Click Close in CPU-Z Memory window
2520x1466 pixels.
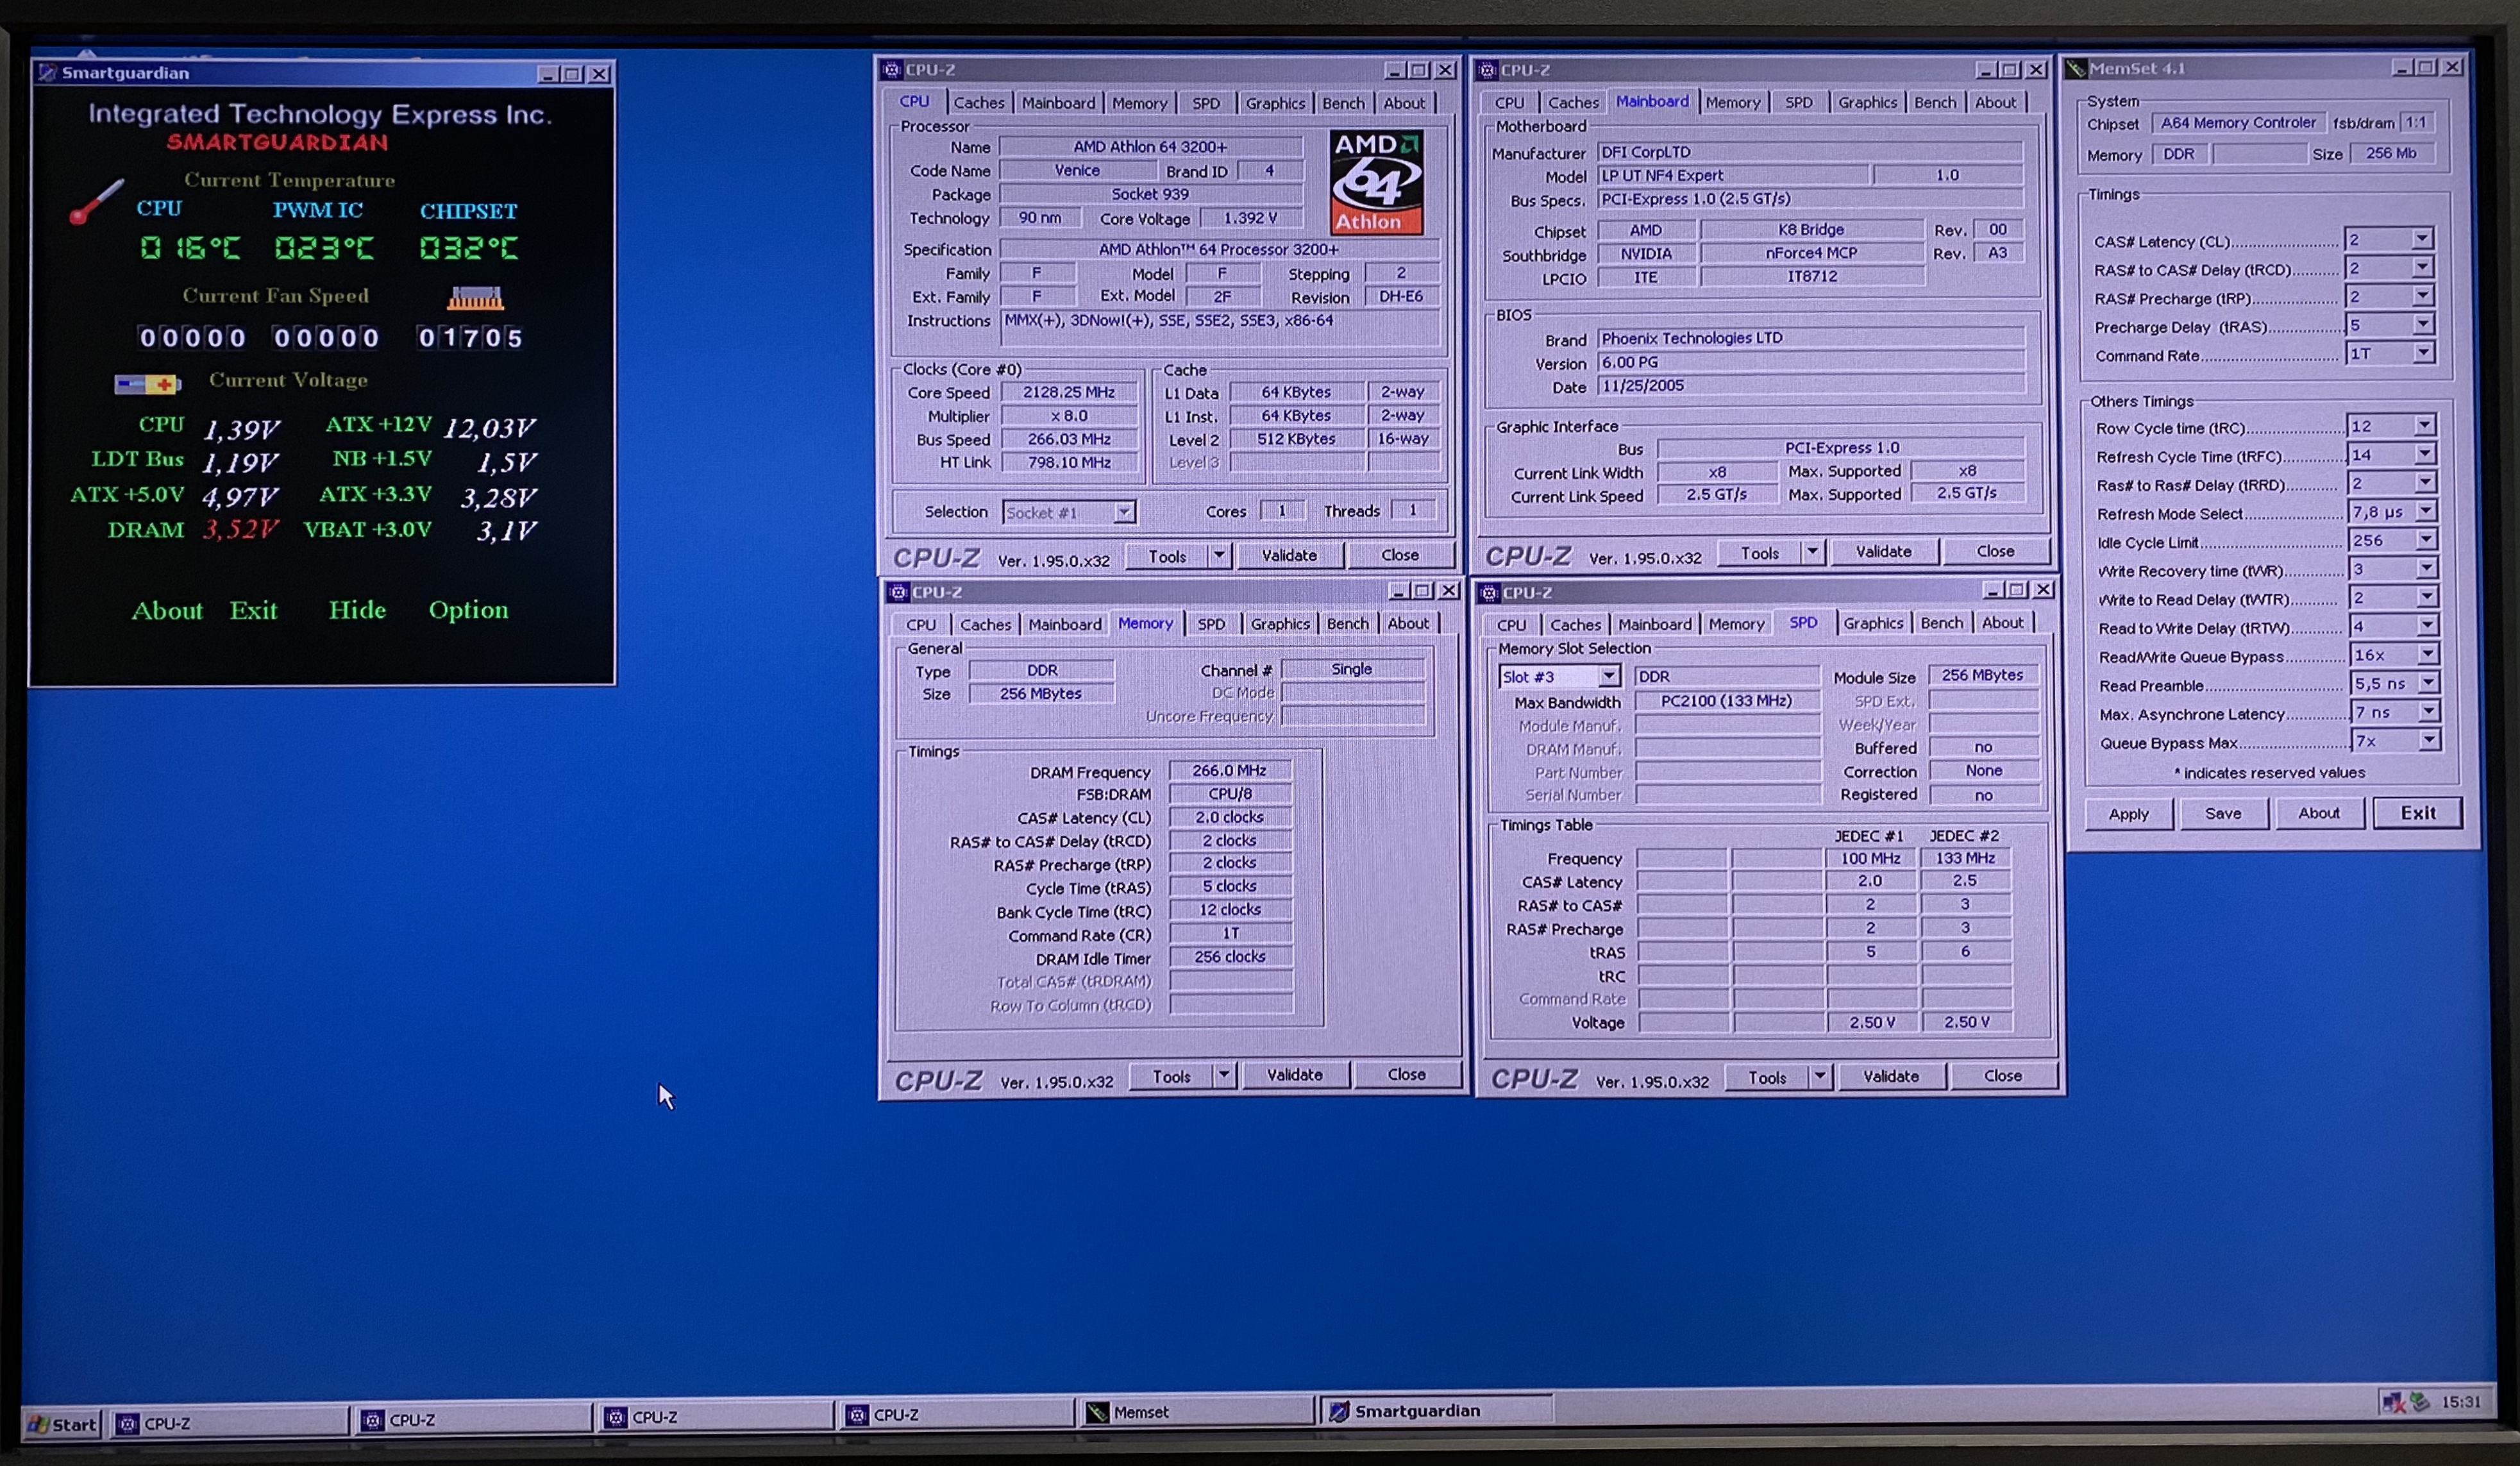pyautogui.click(x=1406, y=1074)
